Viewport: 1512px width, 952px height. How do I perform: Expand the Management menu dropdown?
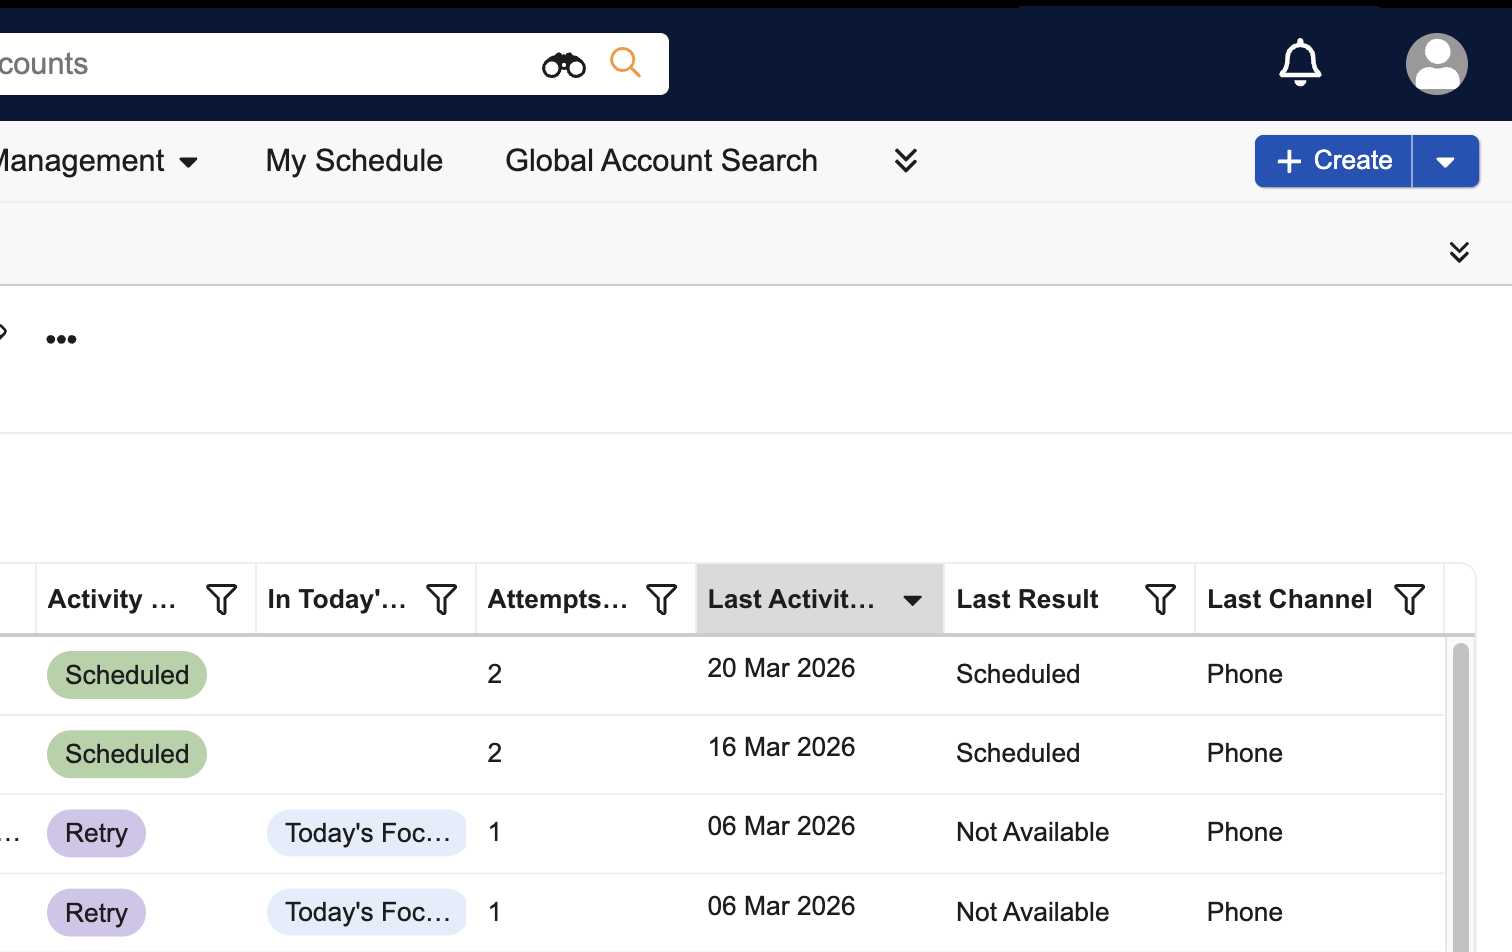point(188,162)
